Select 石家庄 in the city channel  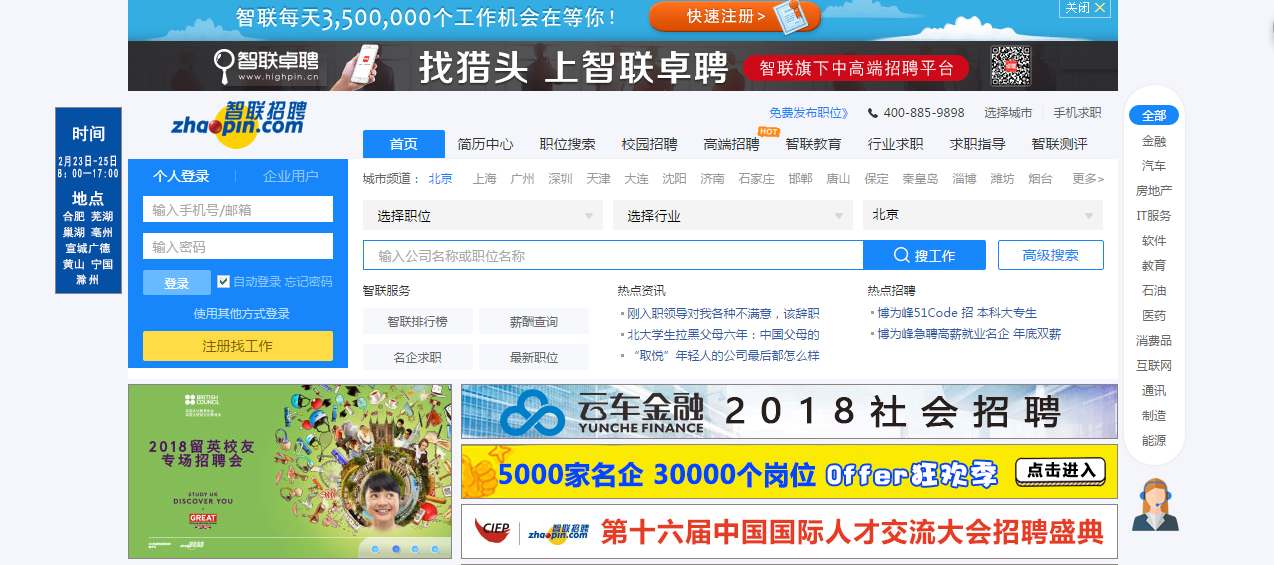[x=756, y=179]
